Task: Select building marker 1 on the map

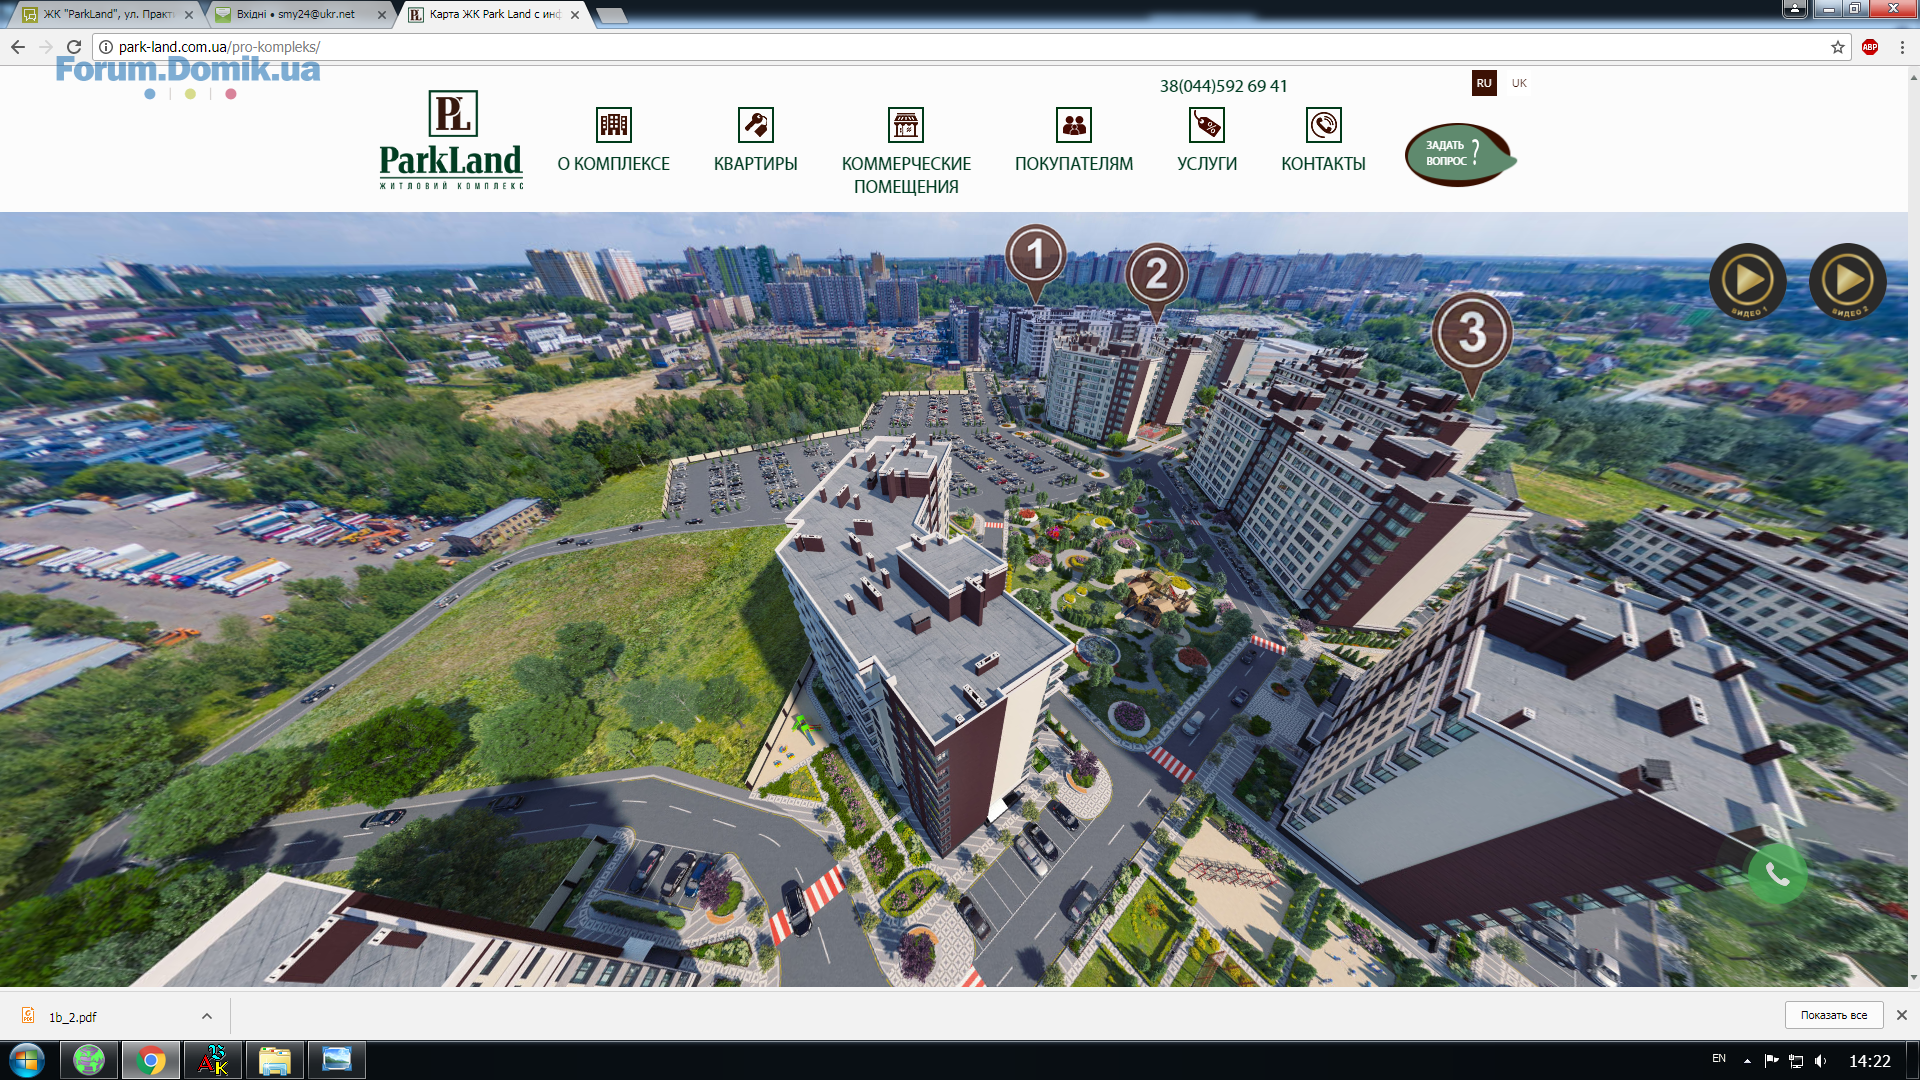Action: 1036,257
